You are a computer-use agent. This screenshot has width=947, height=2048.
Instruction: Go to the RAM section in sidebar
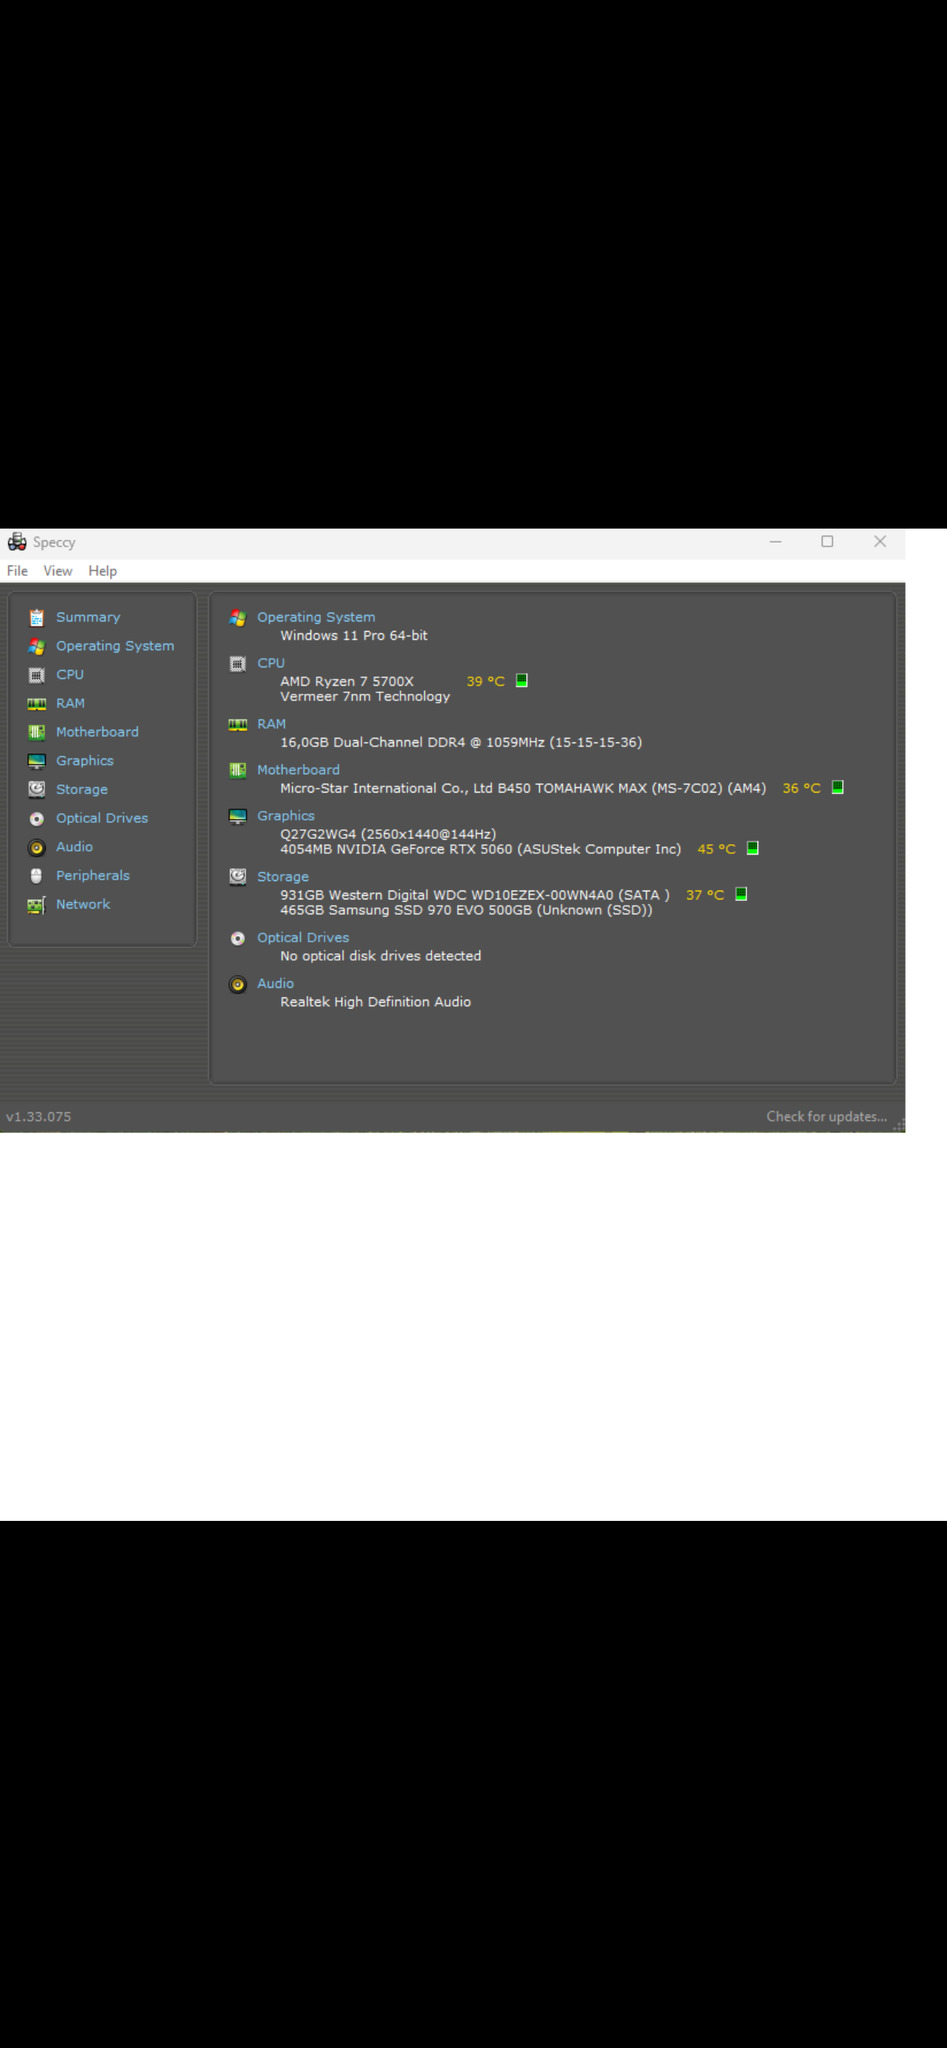[70, 704]
